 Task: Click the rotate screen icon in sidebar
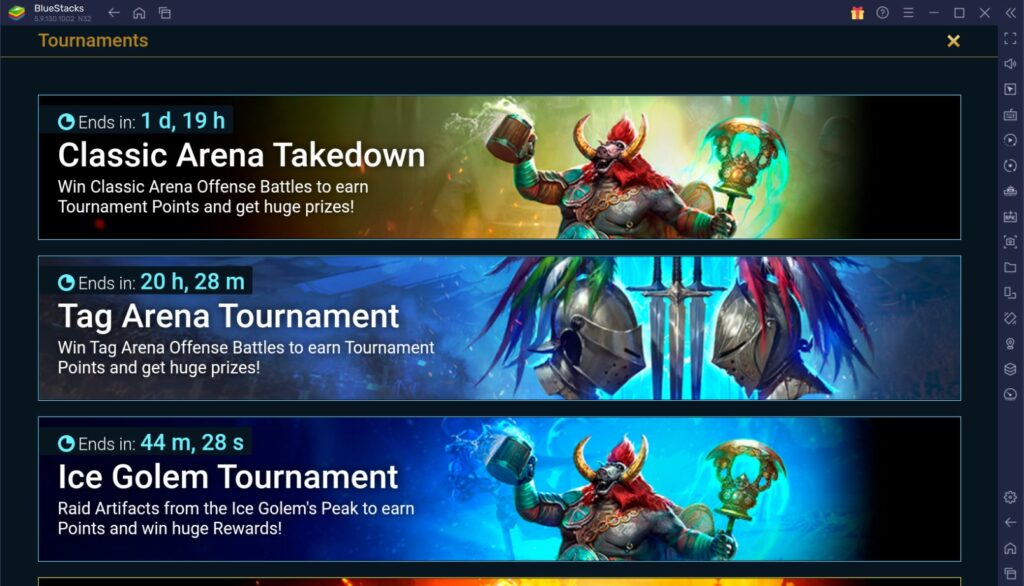pyautogui.click(x=1010, y=293)
